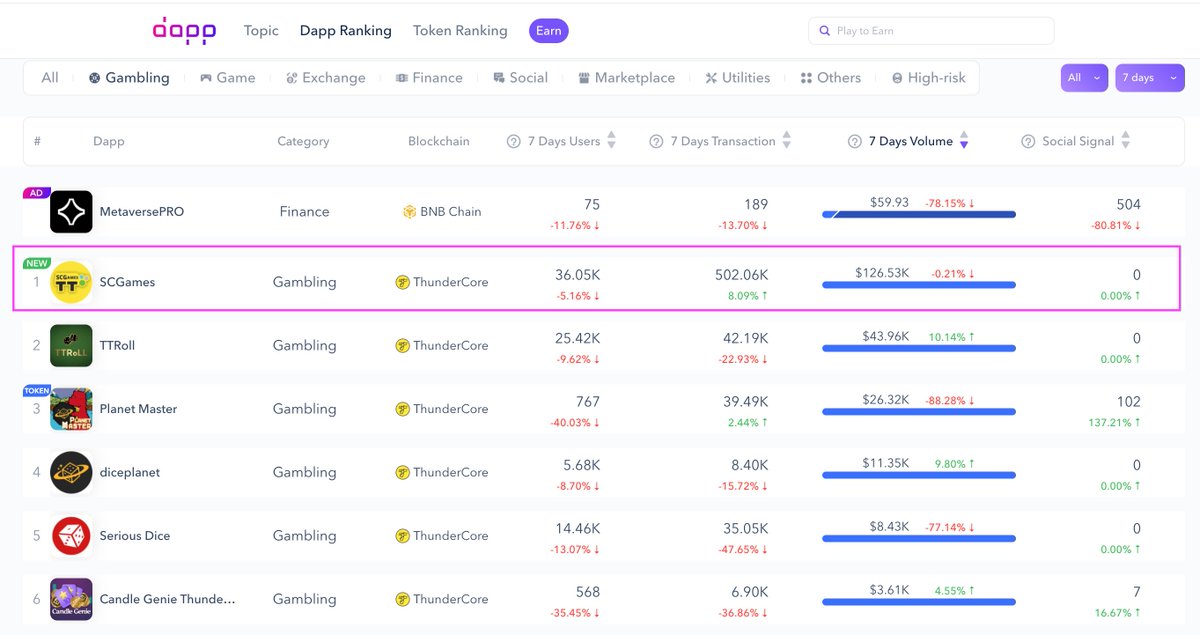This screenshot has height=635, width=1200.
Task: Click the dapp logo
Action: 184,31
